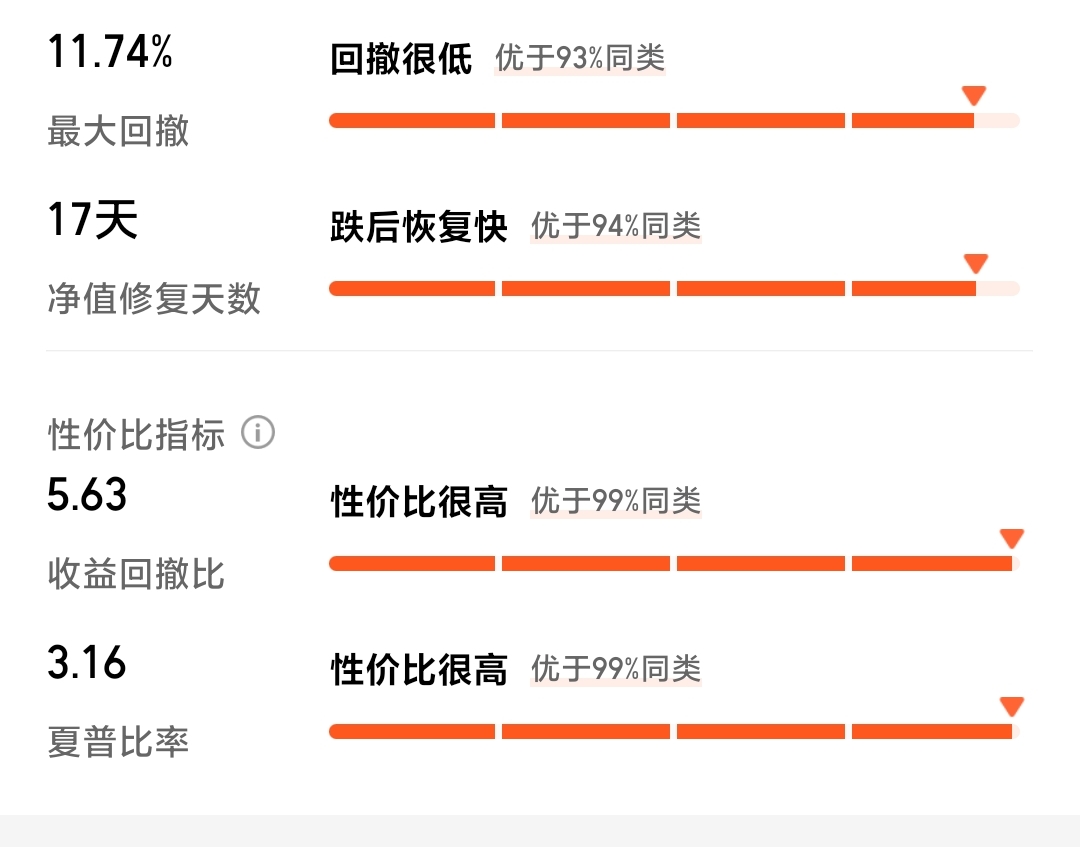Screen dimensions: 1080x847
Task: Select the 性价比指标 section heading
Action: coord(136,435)
